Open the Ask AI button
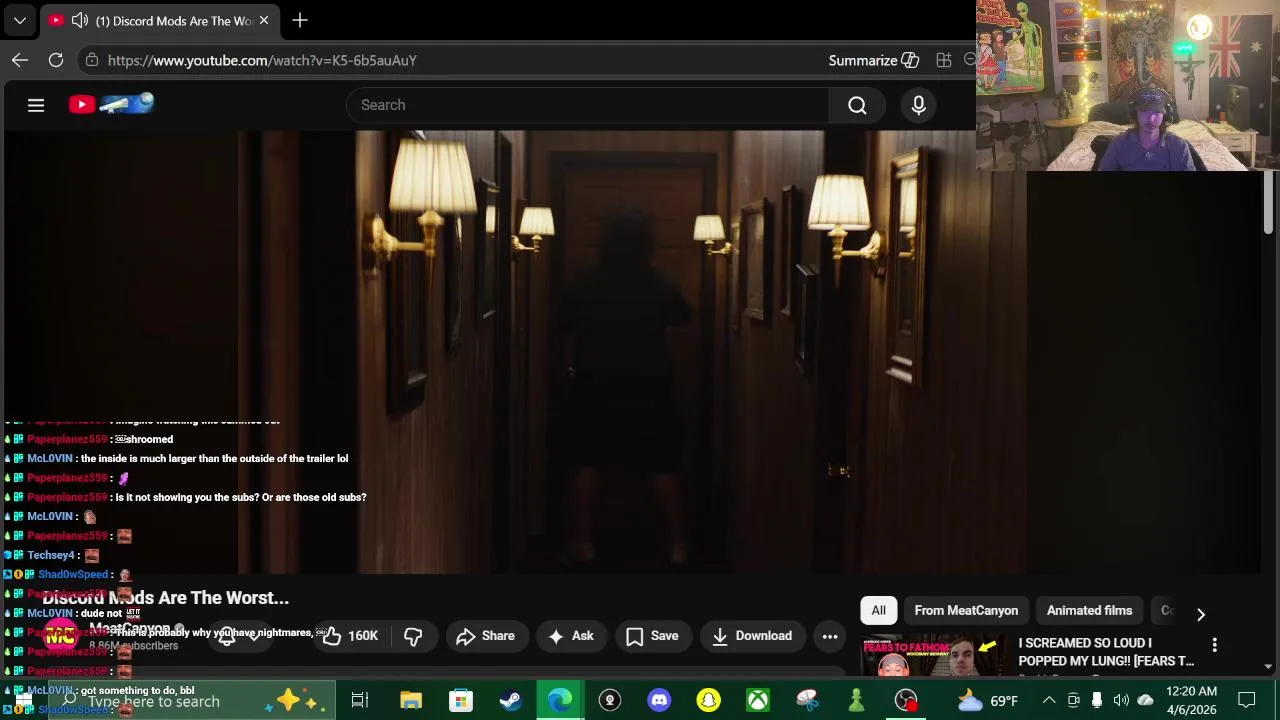 571,636
